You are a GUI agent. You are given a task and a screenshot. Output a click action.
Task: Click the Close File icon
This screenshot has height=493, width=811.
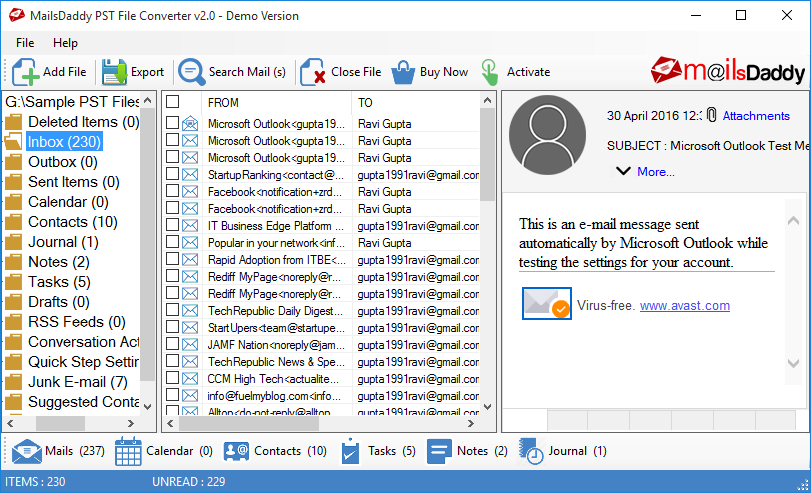click(312, 72)
